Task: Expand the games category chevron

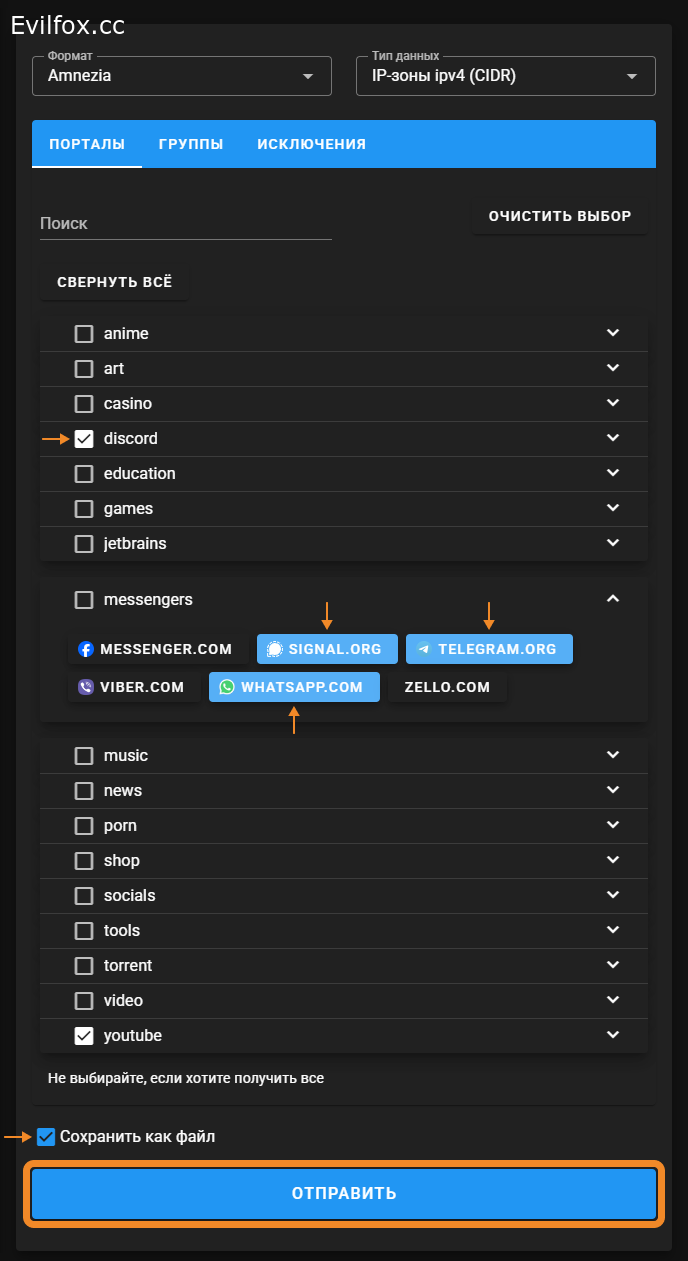Action: 613,508
